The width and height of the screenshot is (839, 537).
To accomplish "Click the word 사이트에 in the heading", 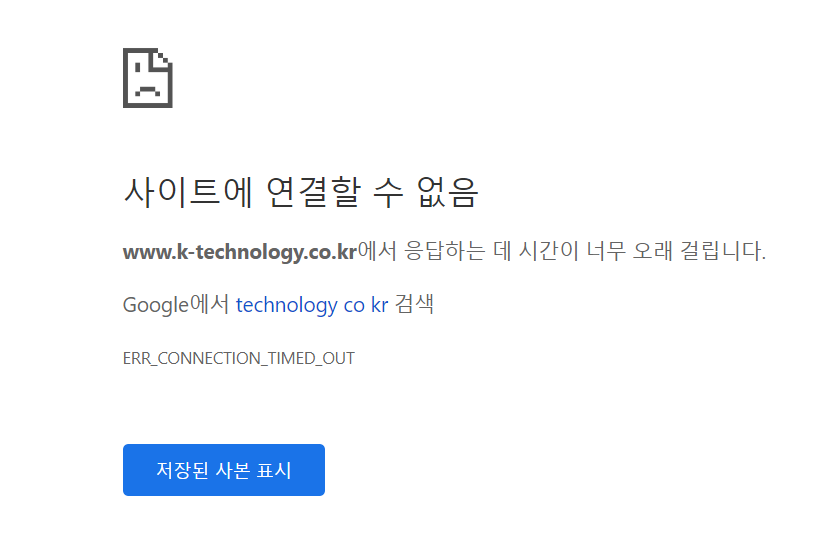I will coord(188,191).
